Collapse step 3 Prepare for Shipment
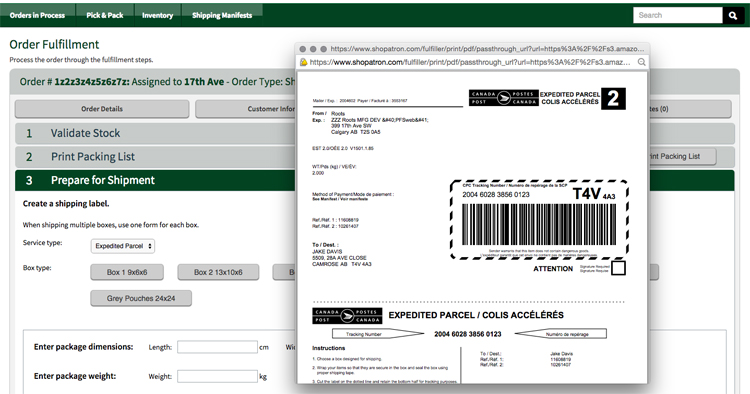 tap(155, 180)
